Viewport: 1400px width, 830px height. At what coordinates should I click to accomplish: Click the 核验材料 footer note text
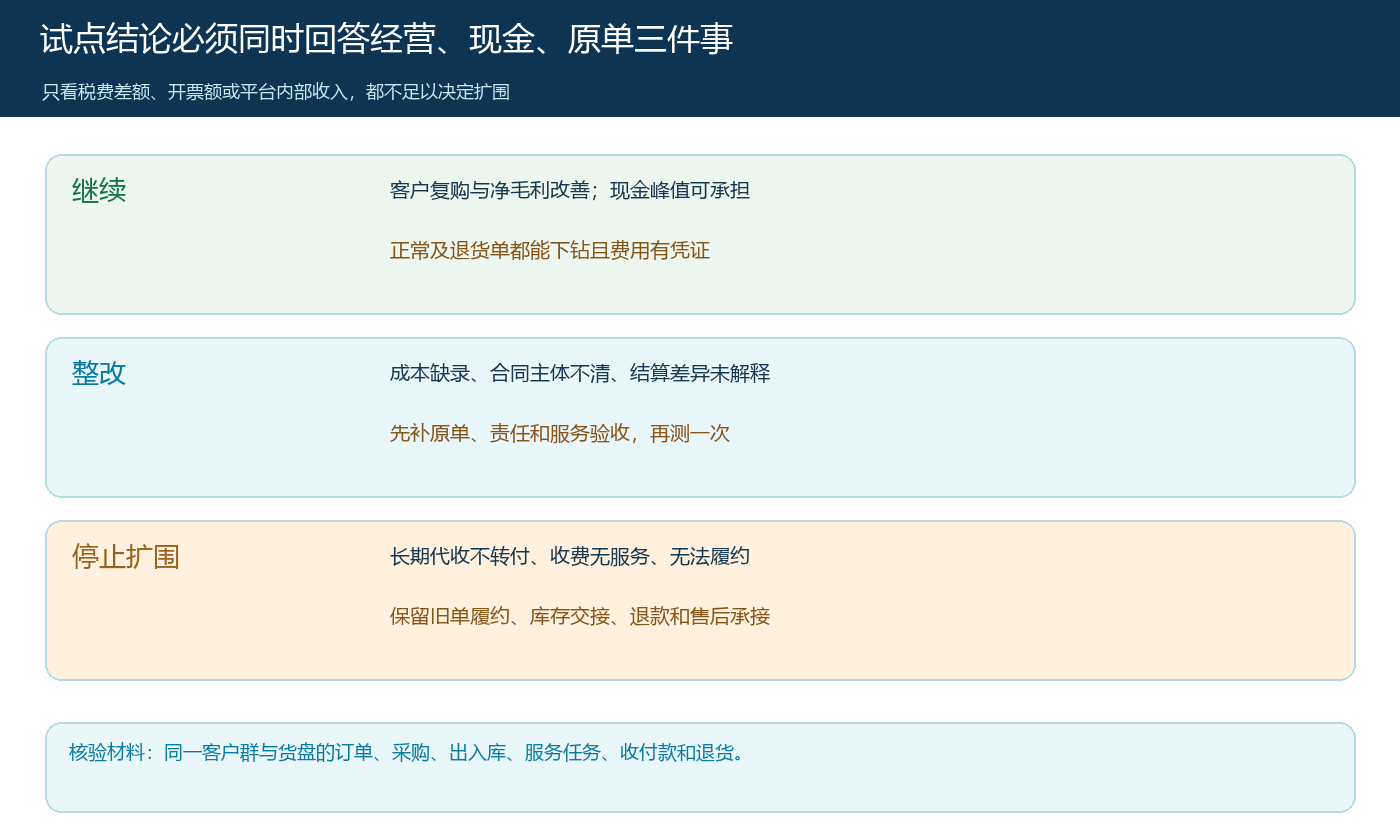406,752
